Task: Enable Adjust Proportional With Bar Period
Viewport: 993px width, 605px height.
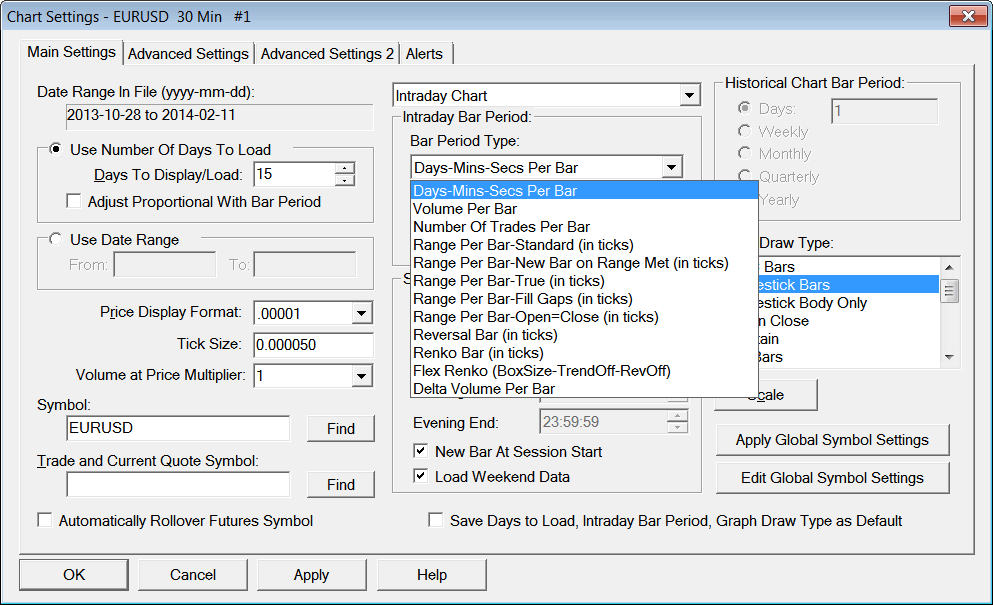Action: pyautogui.click(x=73, y=201)
